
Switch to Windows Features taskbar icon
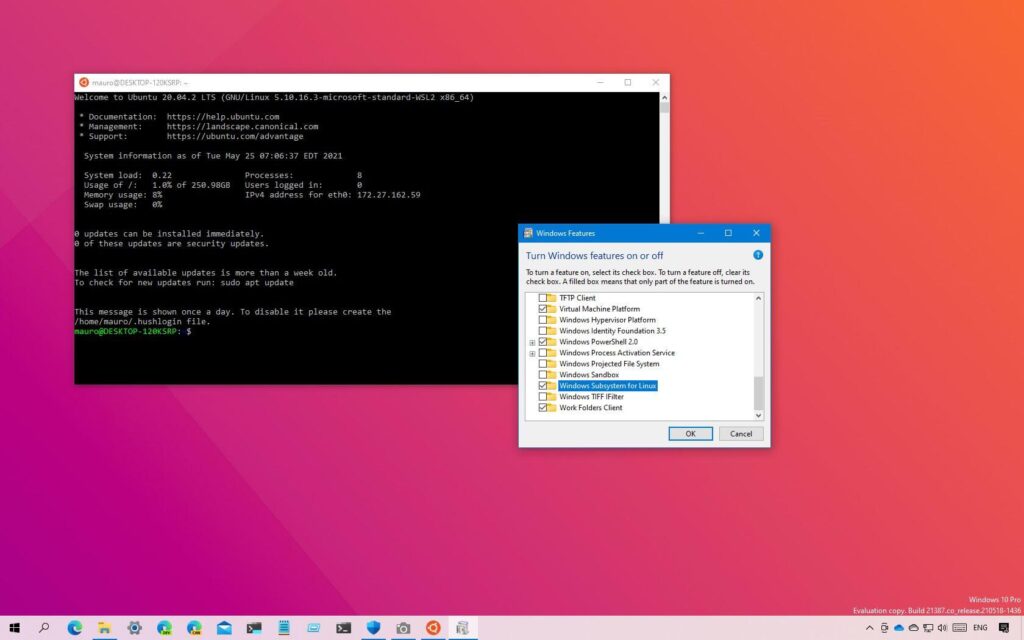tap(463, 628)
